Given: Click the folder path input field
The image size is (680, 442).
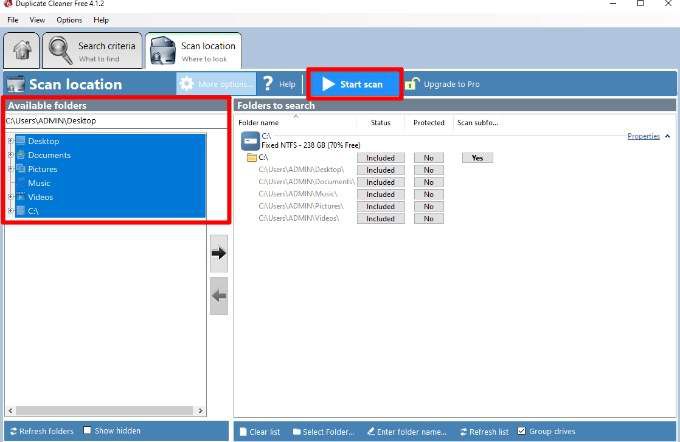Looking at the screenshot, I should 116,121.
